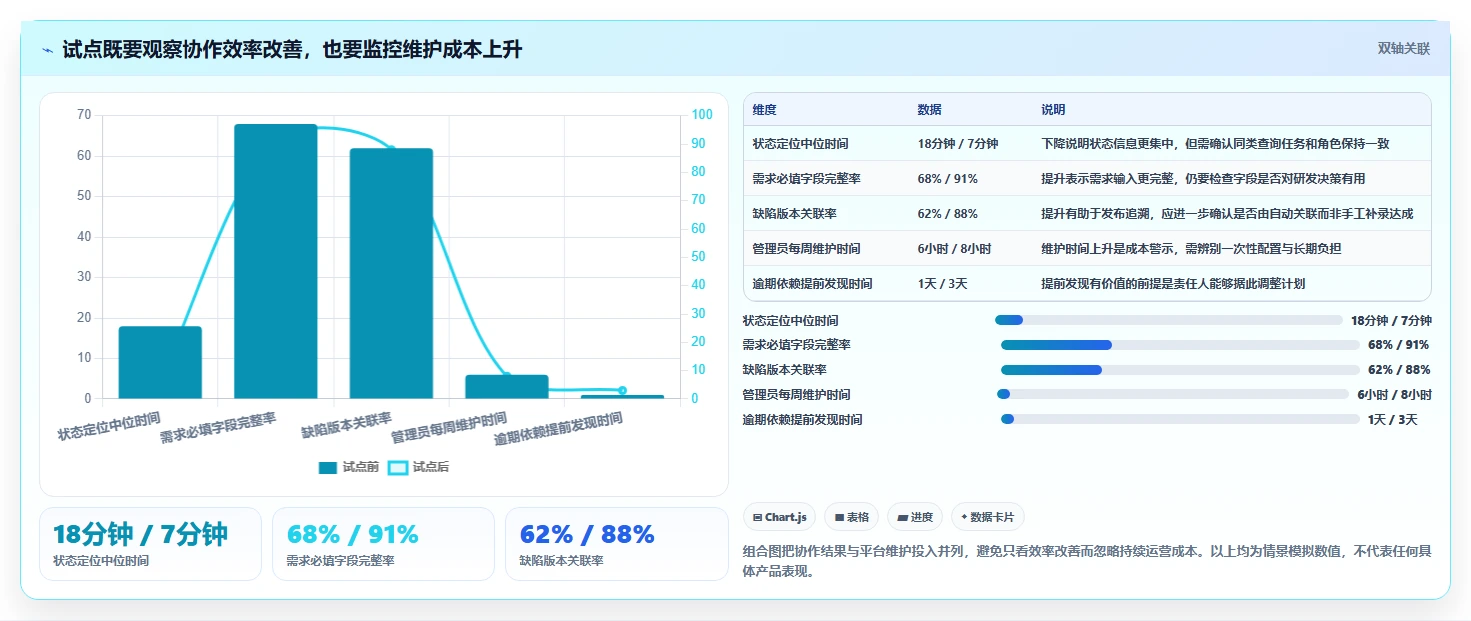Click the 管理员每周维护时间 bar in chart
The width and height of the screenshot is (1471, 621).
coord(507,387)
